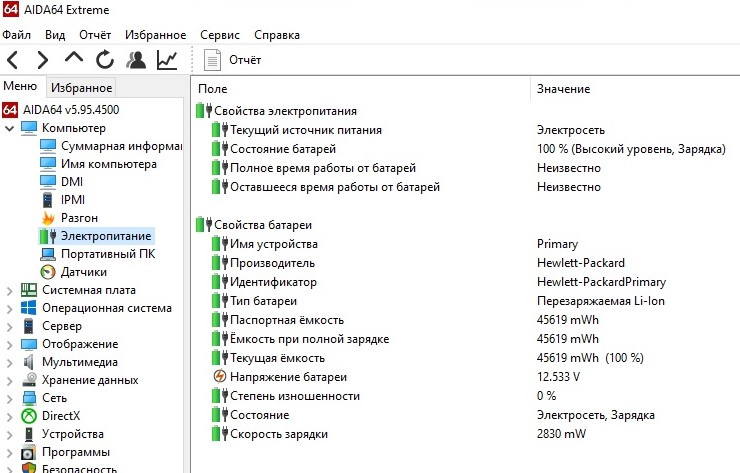
Task: Click the Отчёт toolbar button label
Action: click(x=245, y=60)
